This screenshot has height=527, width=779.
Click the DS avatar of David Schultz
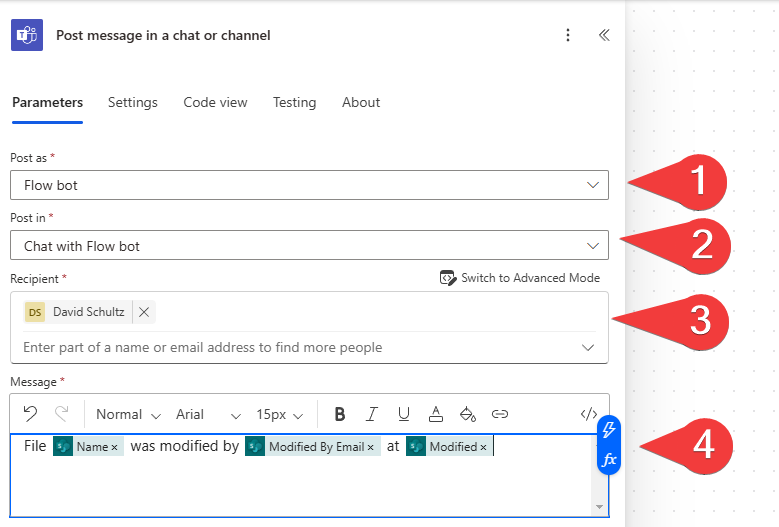click(35, 312)
